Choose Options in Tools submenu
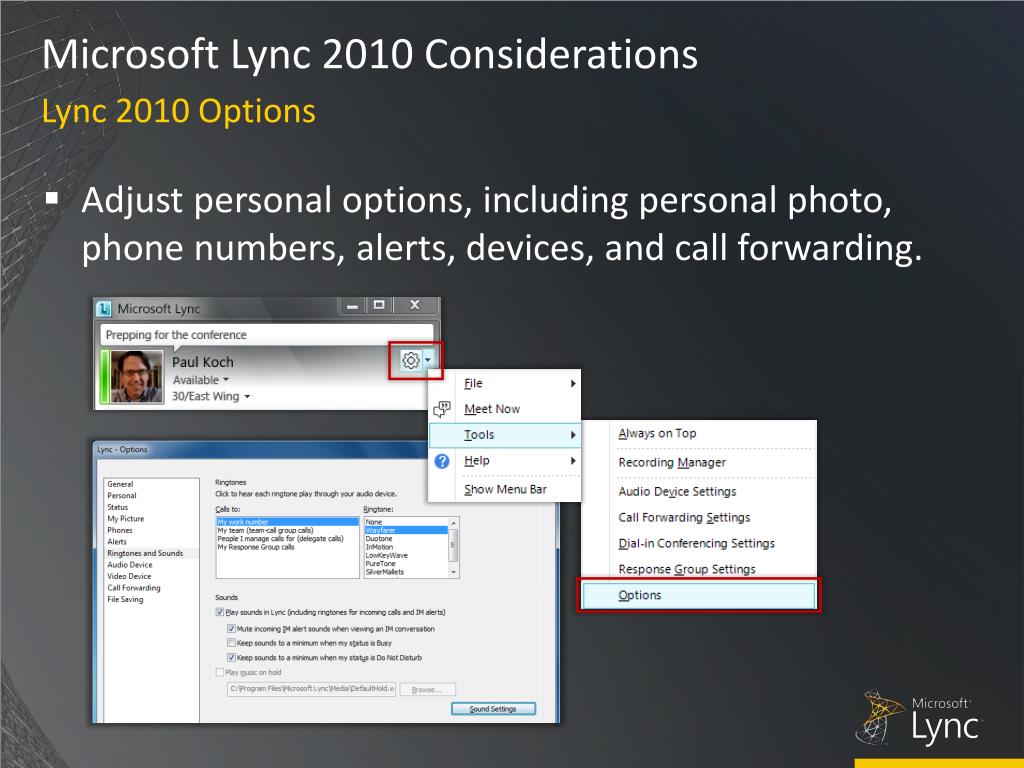 pyautogui.click(x=699, y=595)
